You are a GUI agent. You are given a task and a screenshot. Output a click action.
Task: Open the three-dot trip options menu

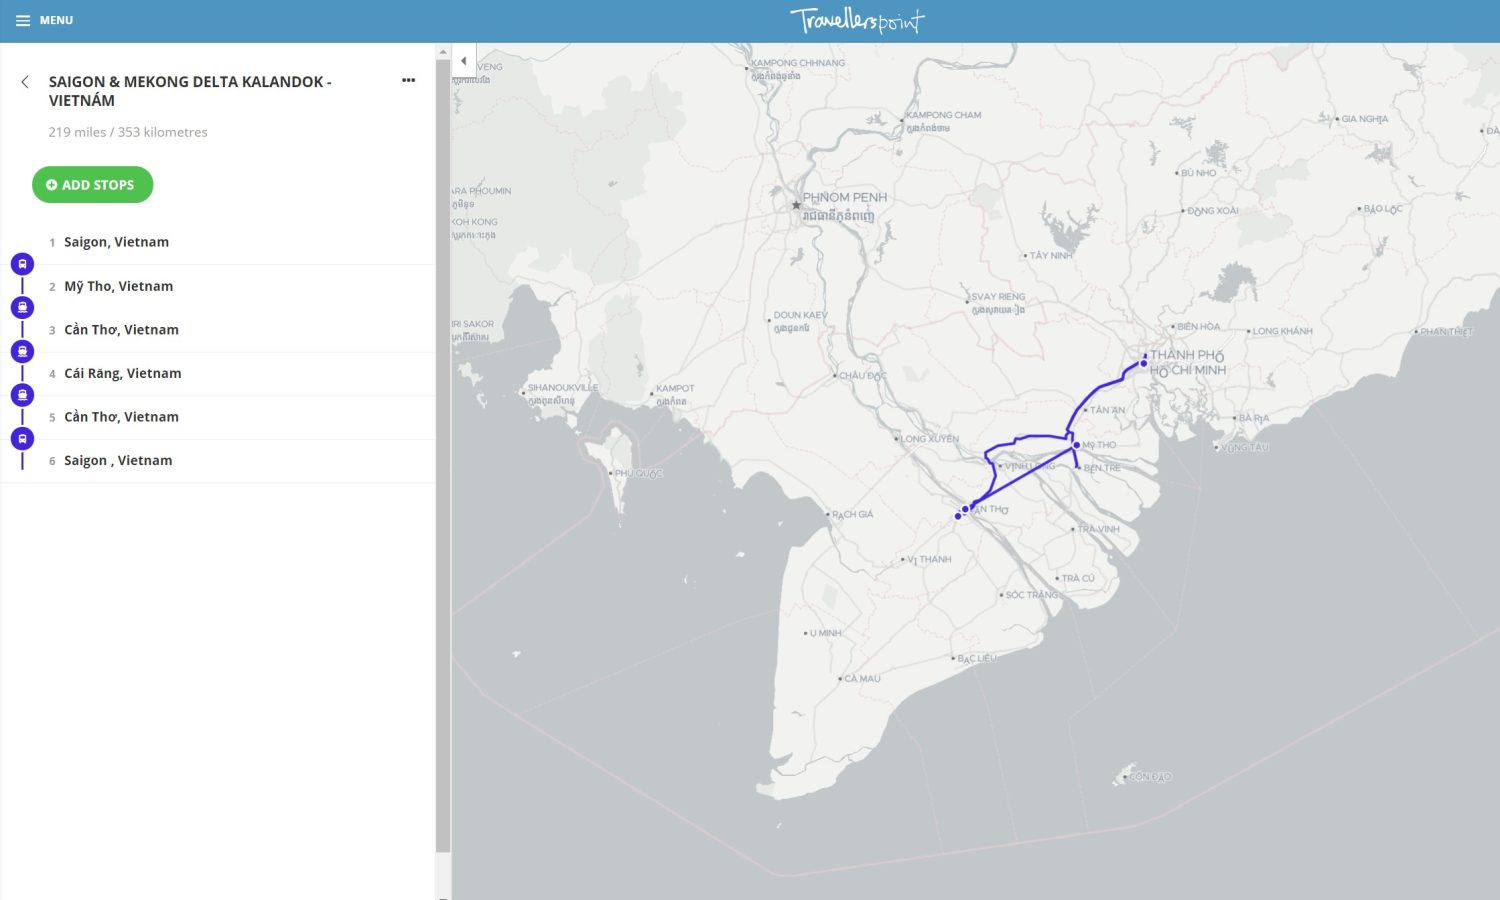408,80
